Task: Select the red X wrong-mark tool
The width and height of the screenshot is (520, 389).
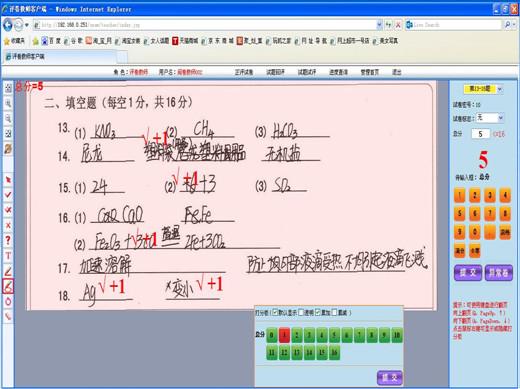Action: [x=8, y=225]
